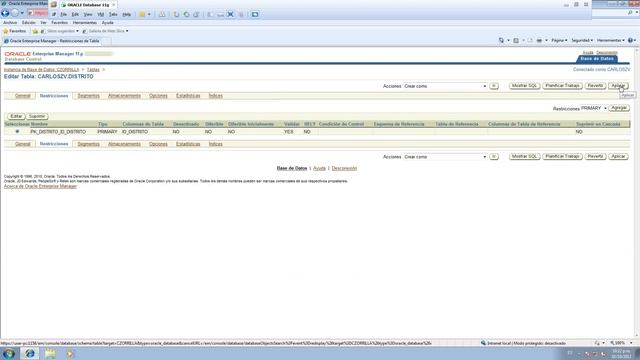Click the VMware home tab icon

[53, 4]
